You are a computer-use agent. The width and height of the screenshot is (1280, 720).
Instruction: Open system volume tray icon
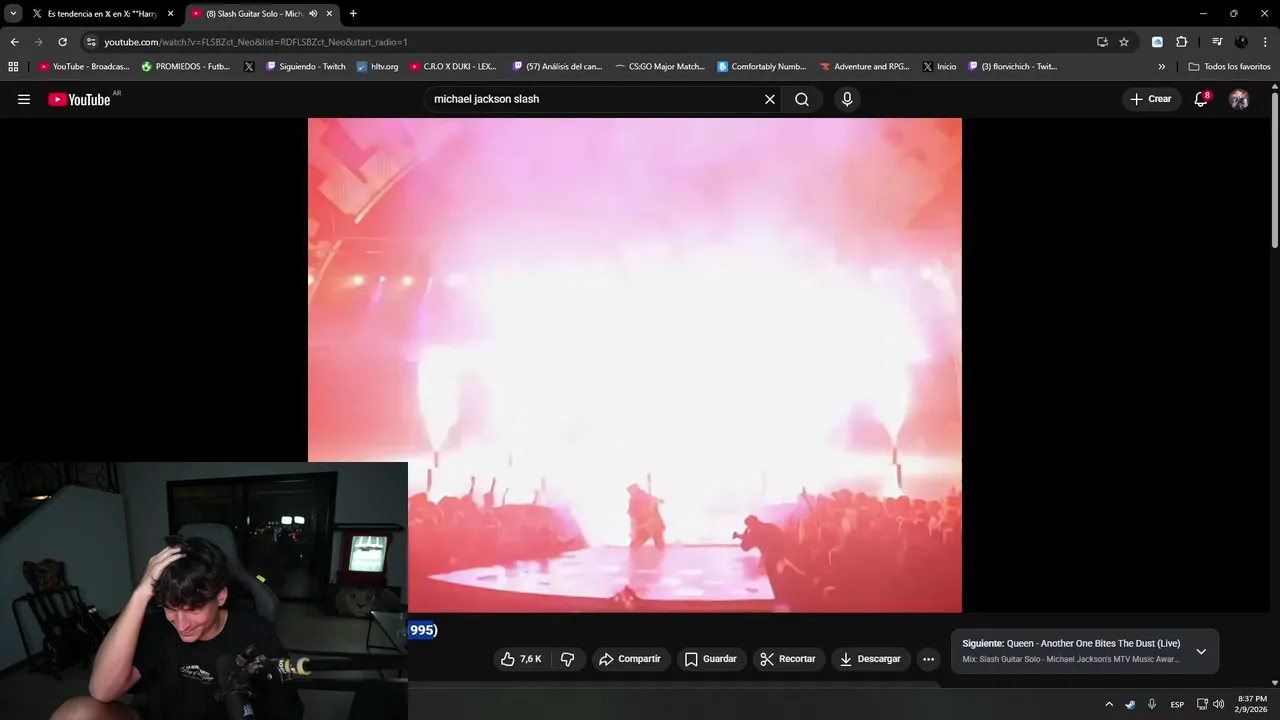click(1218, 704)
